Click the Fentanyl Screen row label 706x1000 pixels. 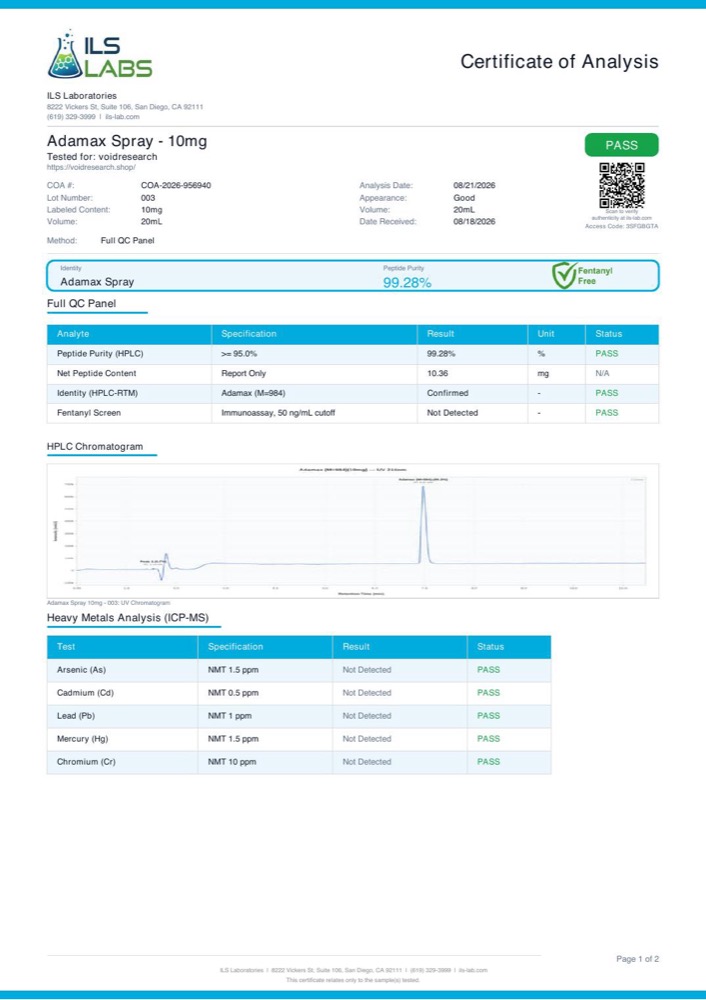(89, 413)
